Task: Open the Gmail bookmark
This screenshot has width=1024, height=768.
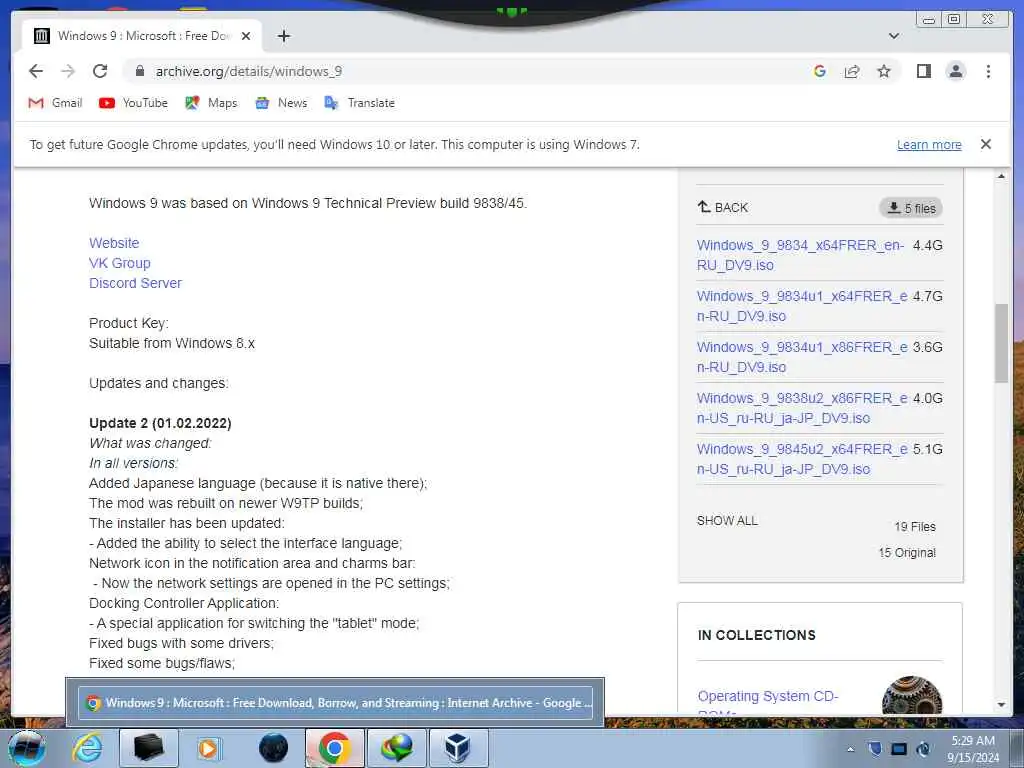Action: click(x=55, y=103)
